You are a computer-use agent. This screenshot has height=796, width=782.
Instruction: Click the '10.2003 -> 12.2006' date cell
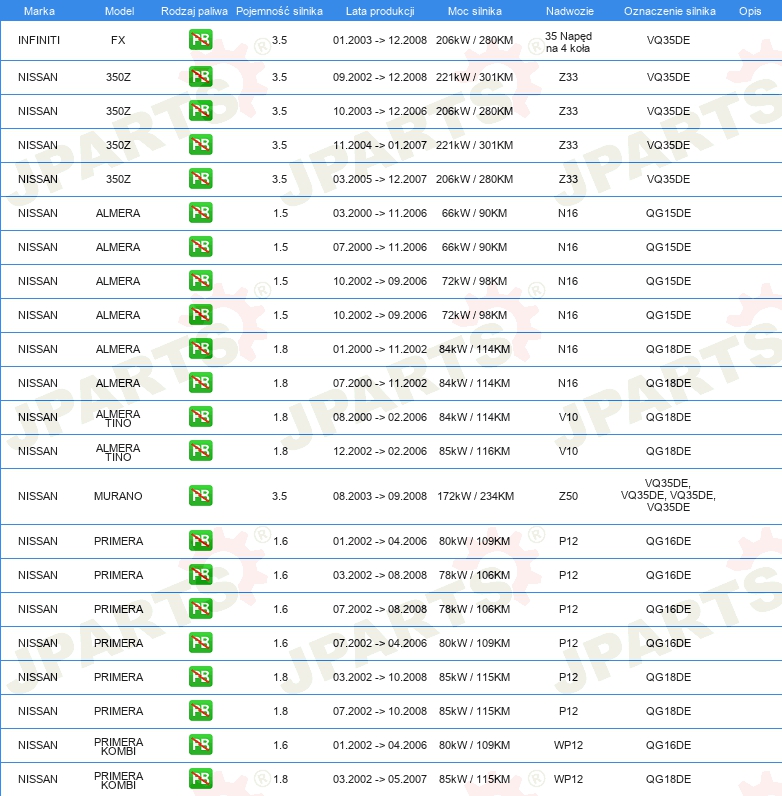380,111
